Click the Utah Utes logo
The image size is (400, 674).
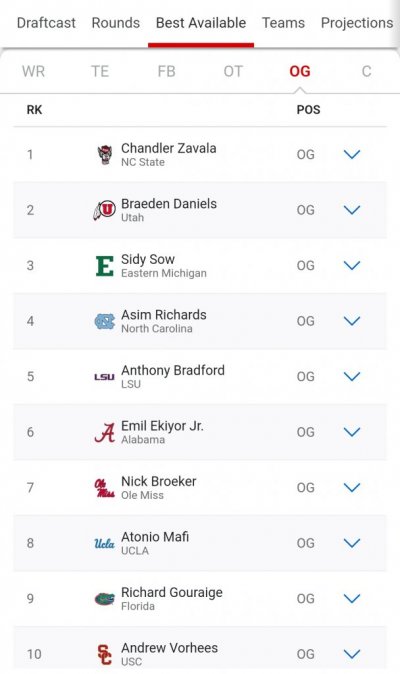point(104,210)
